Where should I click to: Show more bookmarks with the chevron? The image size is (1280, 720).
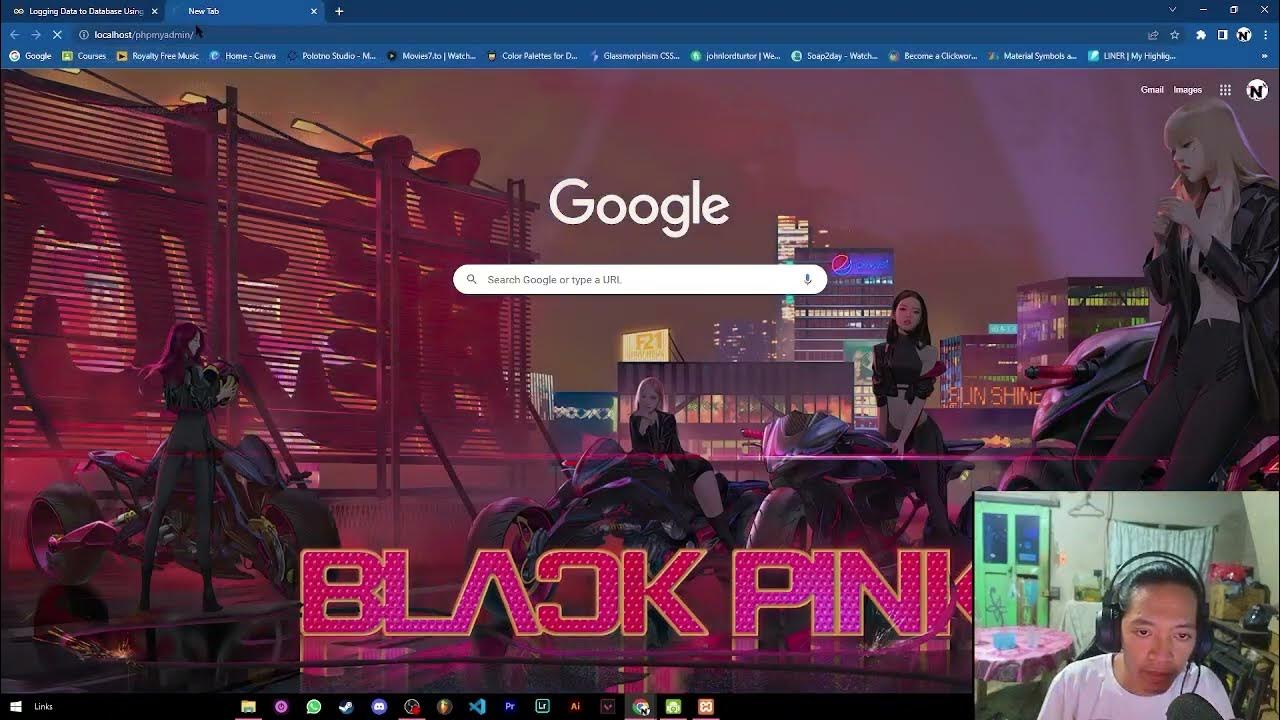pyautogui.click(x=1264, y=56)
